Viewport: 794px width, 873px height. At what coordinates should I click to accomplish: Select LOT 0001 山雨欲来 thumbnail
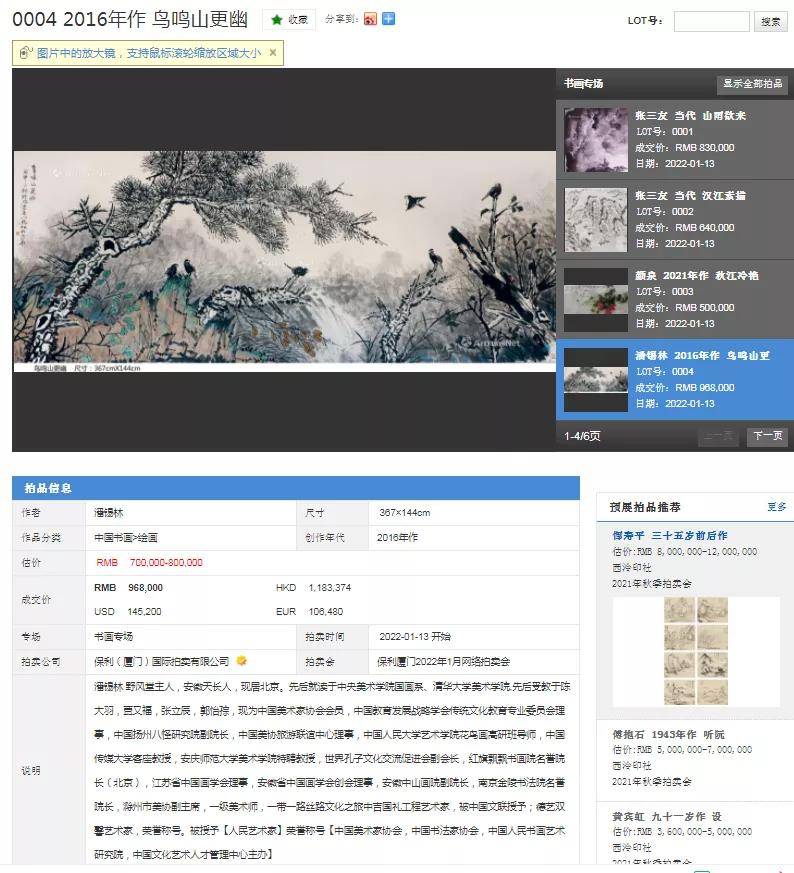pos(596,140)
